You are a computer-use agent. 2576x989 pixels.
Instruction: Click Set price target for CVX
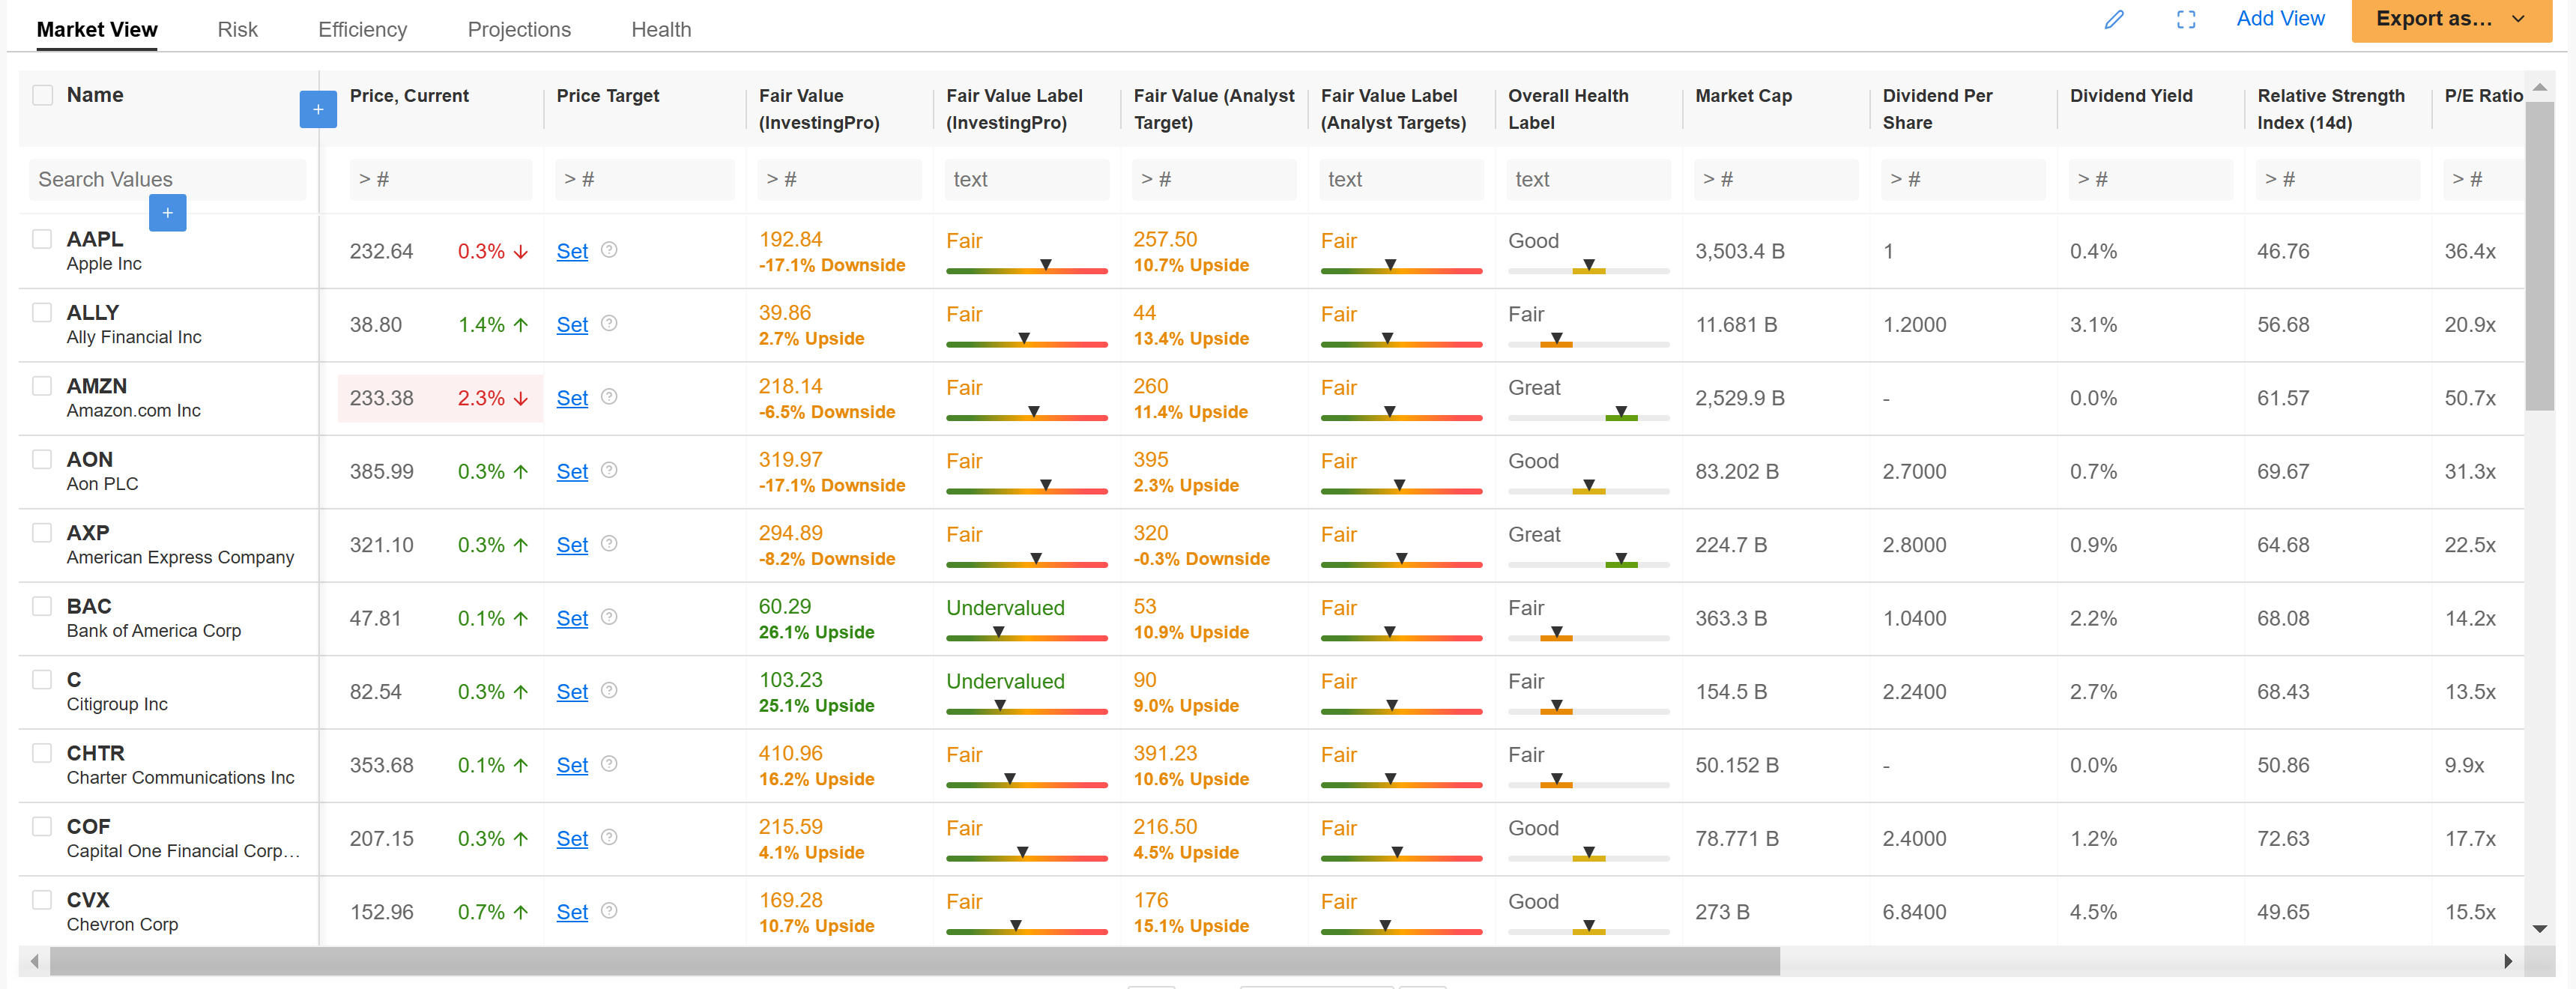(572, 912)
